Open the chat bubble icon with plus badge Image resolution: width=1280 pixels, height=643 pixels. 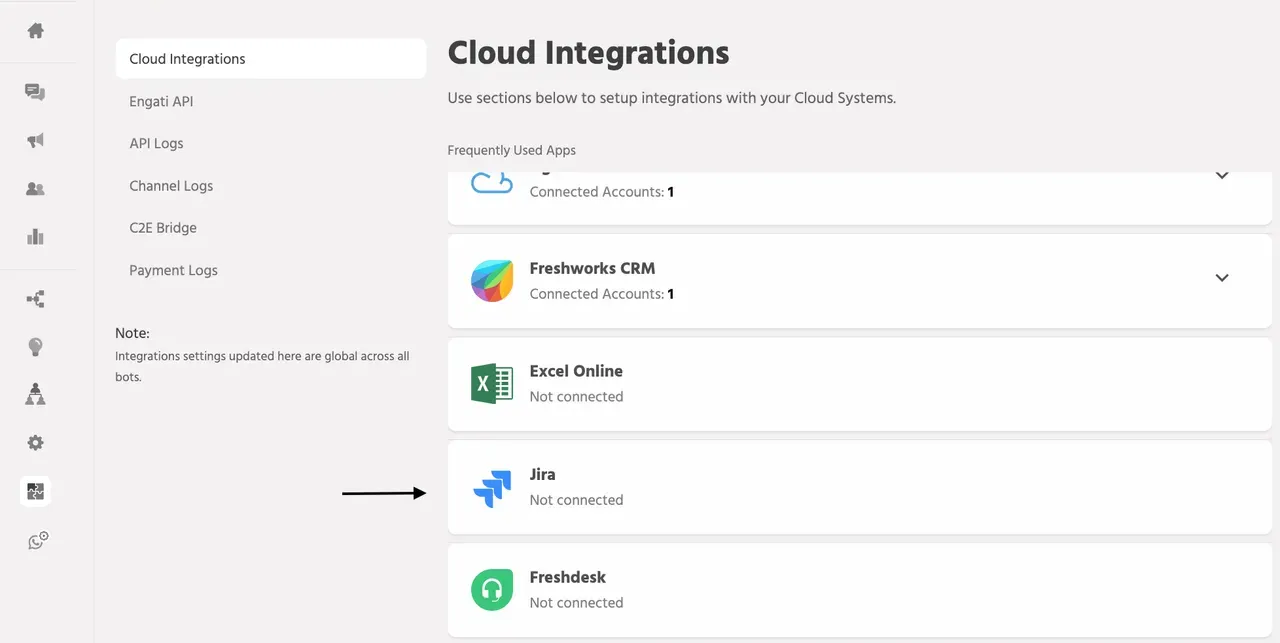click(x=38, y=541)
